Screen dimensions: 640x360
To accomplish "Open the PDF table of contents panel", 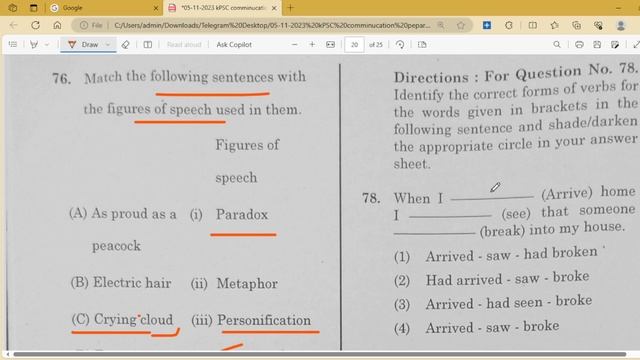I will point(13,44).
